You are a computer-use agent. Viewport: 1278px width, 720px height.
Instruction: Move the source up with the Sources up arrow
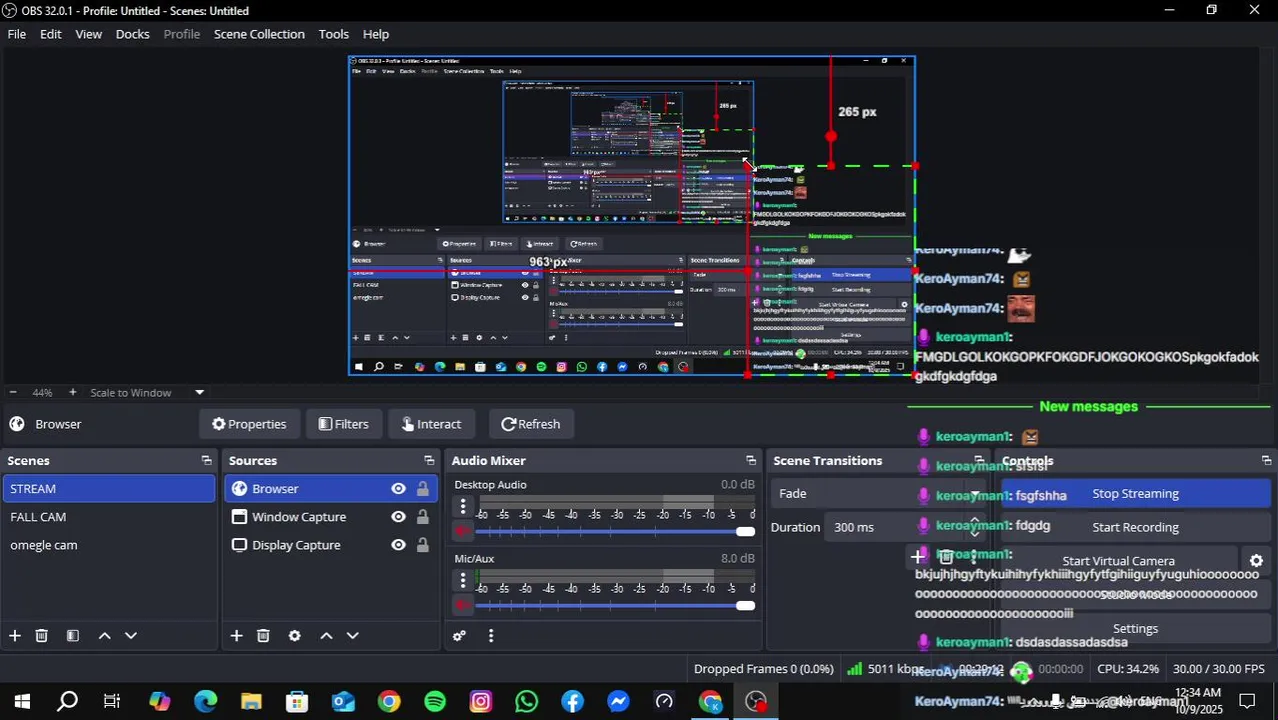pos(326,636)
